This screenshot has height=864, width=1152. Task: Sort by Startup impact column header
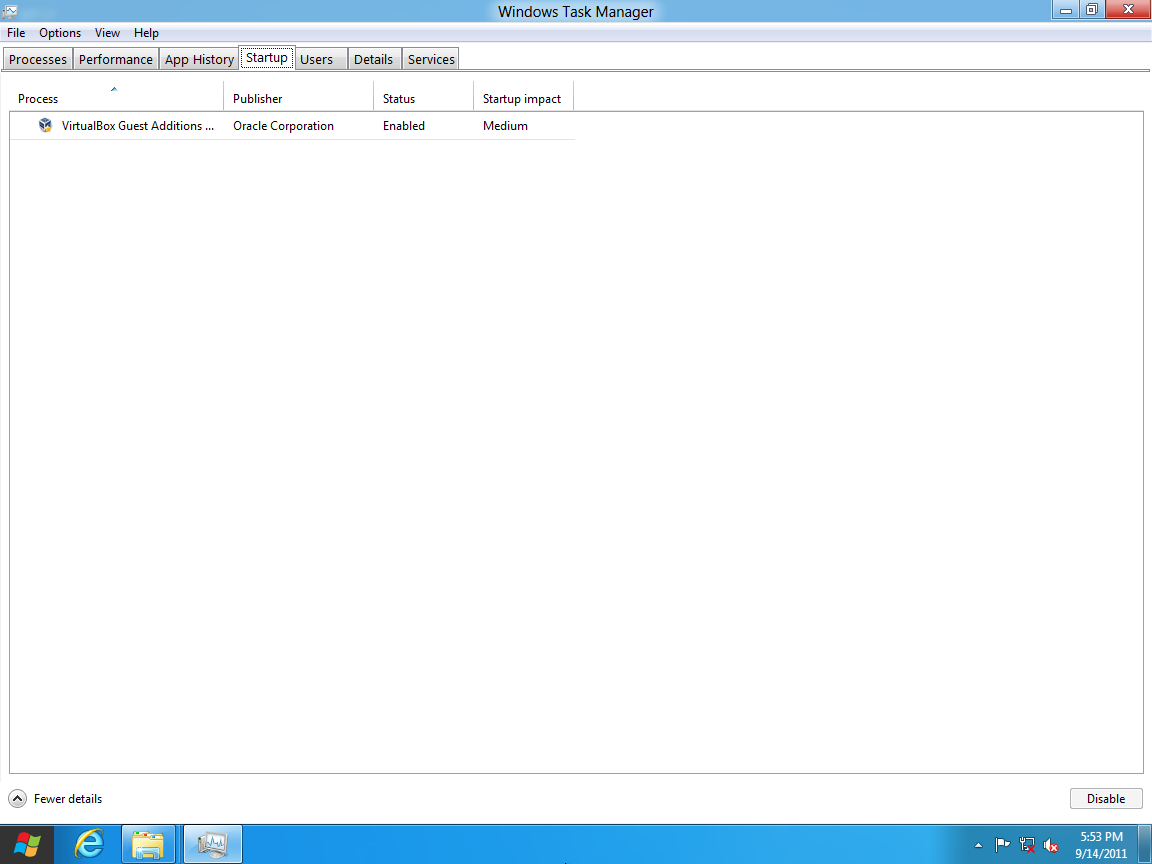tap(523, 98)
